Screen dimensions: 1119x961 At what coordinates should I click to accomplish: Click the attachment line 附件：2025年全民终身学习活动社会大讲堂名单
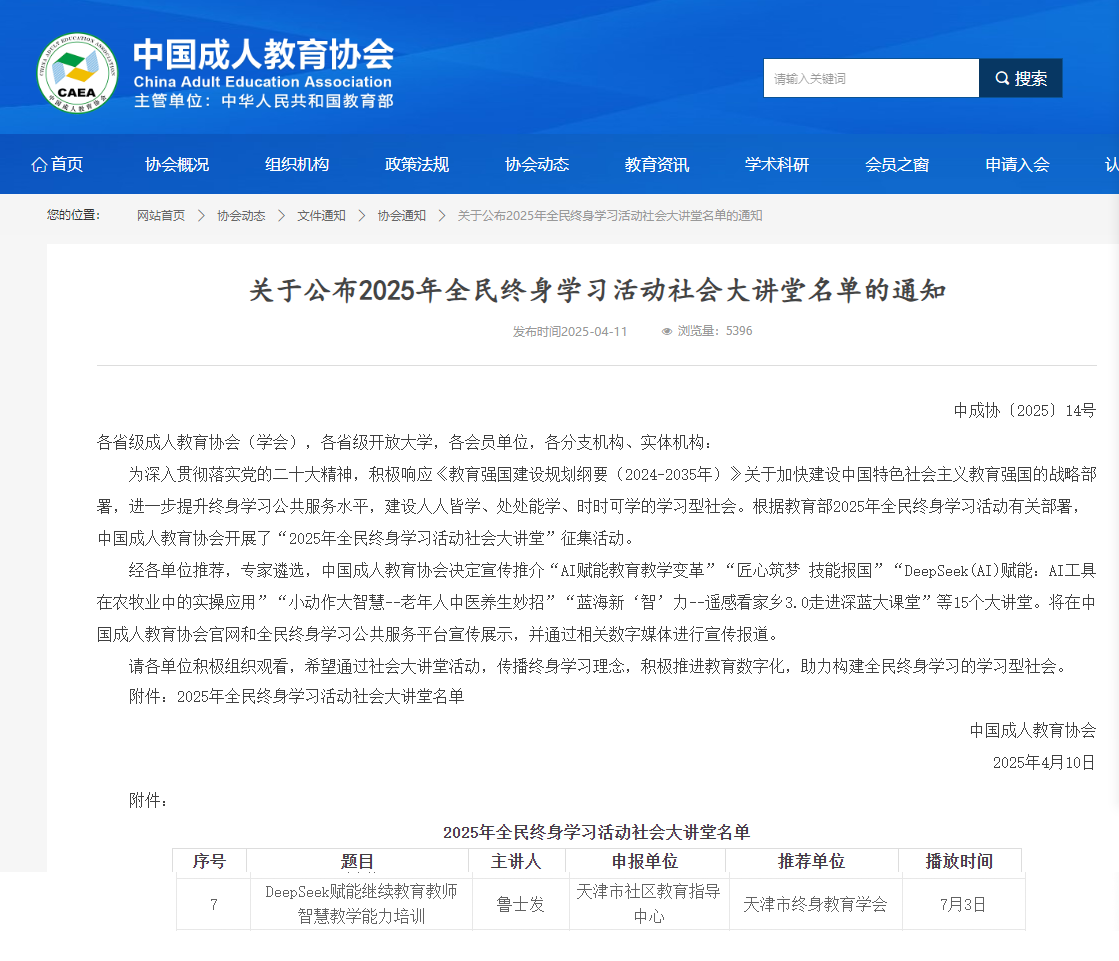tap(296, 696)
